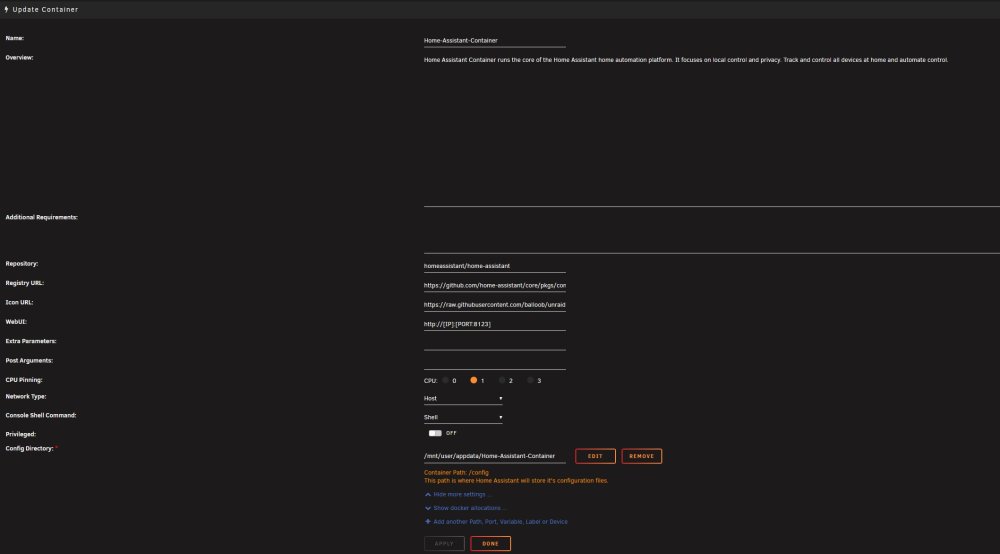
Task: Focus the Config Directory path field
Action: click(x=494, y=456)
